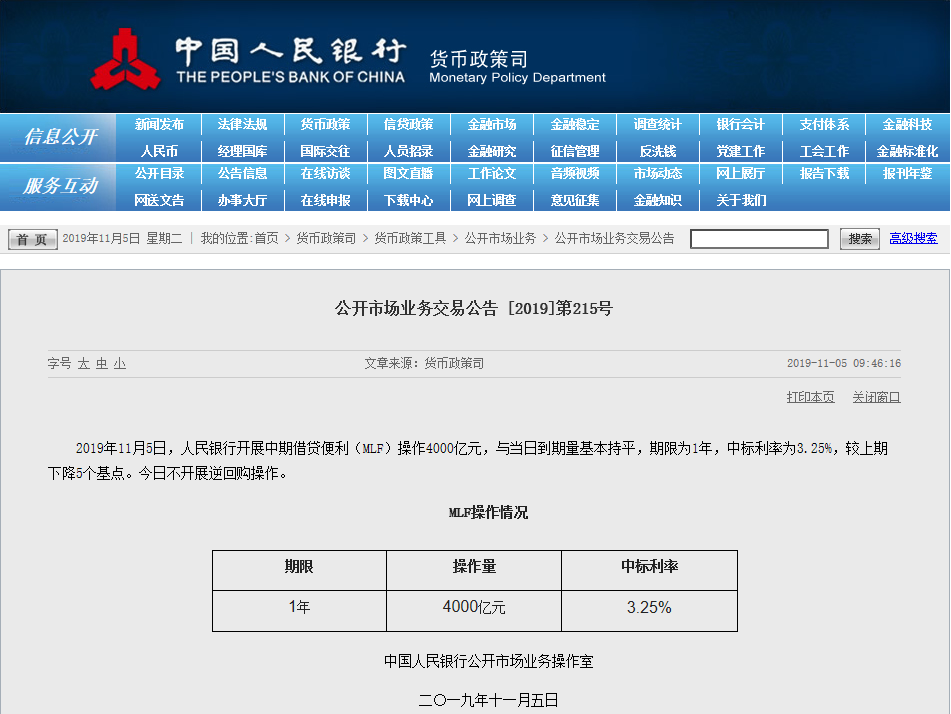Viewport: 951px width, 714px height.
Task: Open 市场动态 link
Action: (657, 173)
